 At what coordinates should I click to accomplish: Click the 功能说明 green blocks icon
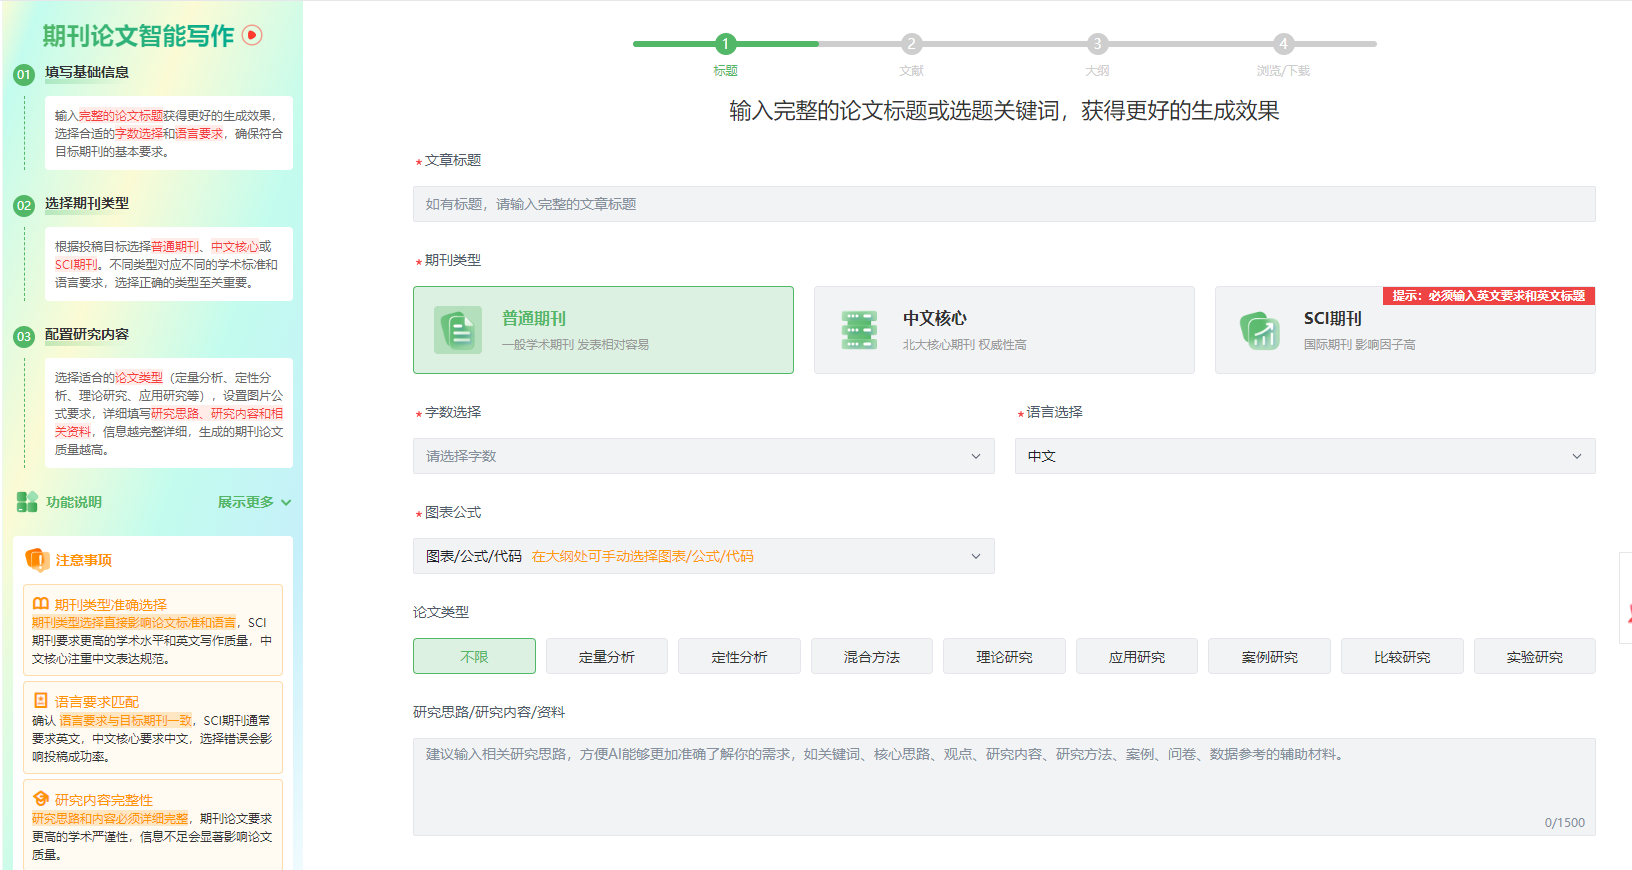27,502
